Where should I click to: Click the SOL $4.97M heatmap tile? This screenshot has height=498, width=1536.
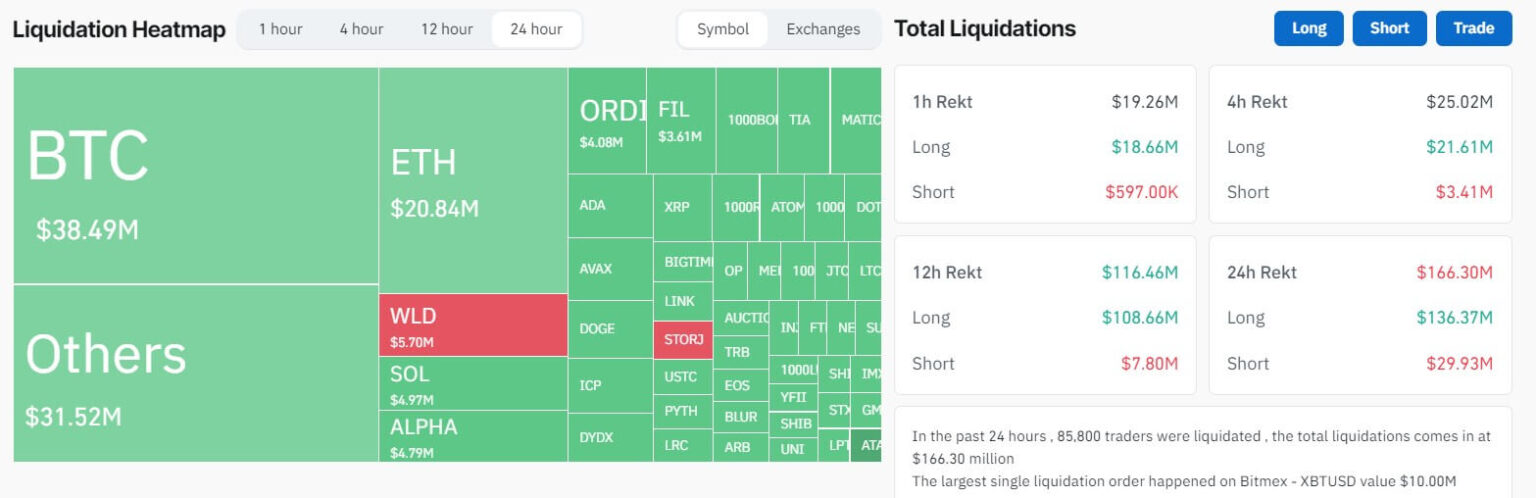pyautogui.click(x=473, y=383)
